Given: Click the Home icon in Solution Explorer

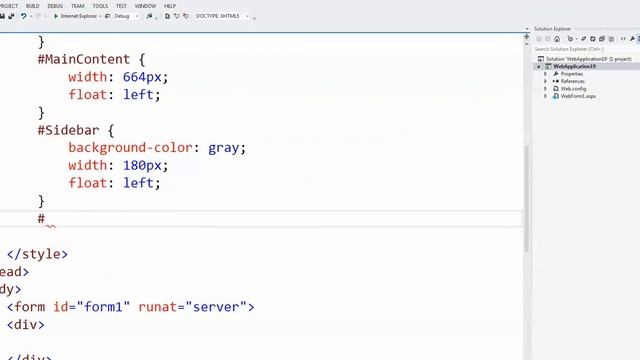Looking at the screenshot, I should click(x=557, y=39).
